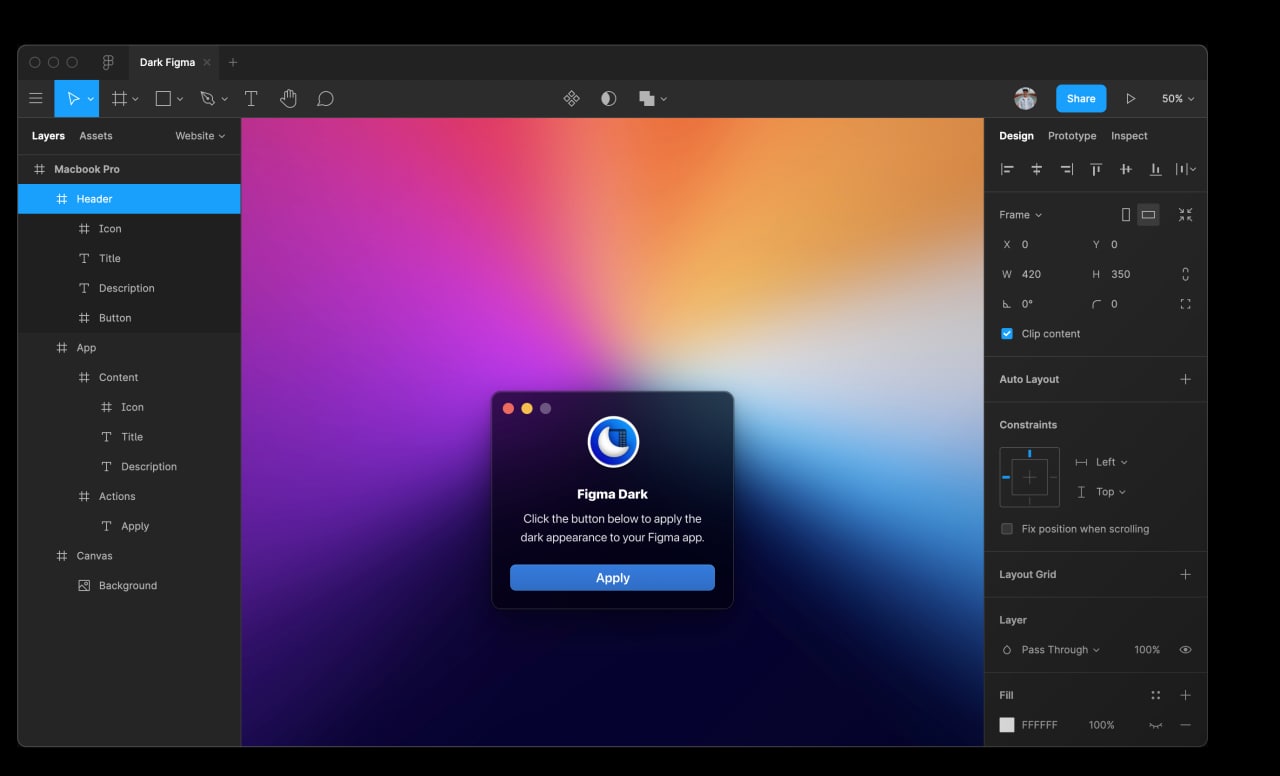Click Align horizontal centers icon

pyautogui.click(x=1037, y=169)
